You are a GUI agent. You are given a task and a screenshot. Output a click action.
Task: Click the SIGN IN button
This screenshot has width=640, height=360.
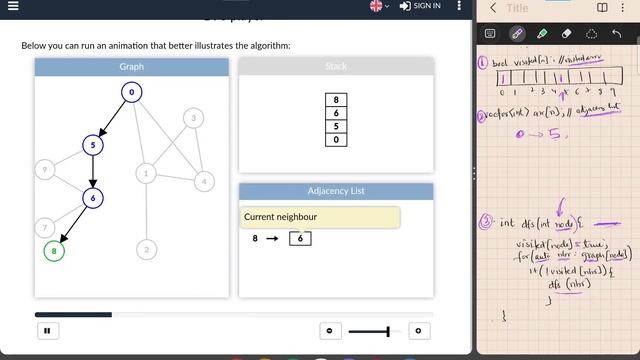[420, 6]
